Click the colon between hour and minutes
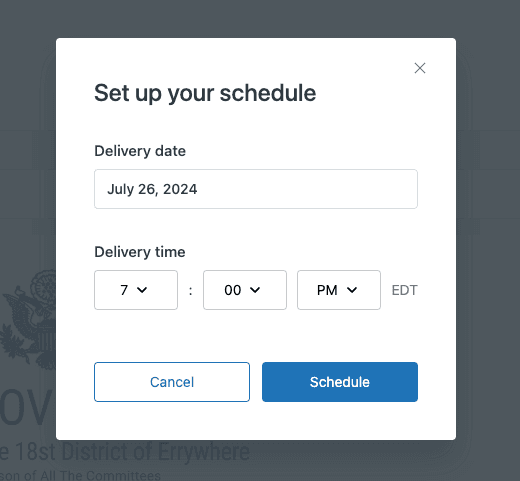This screenshot has height=481, width=520. (x=190, y=291)
